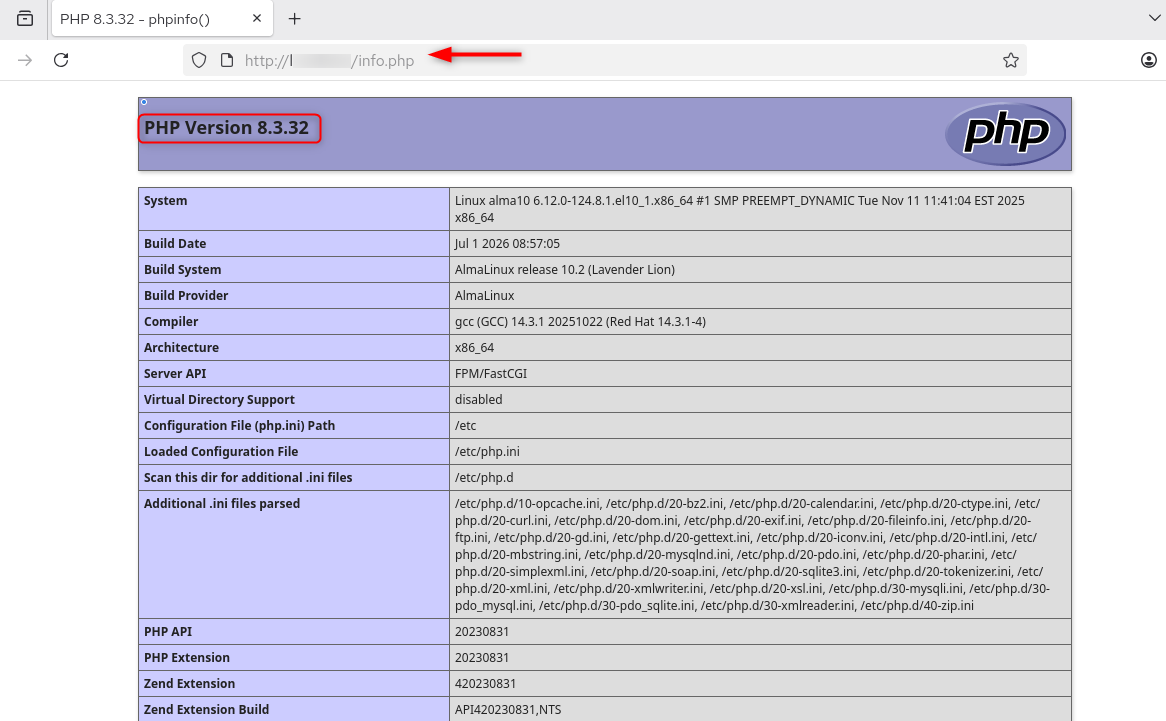The image size is (1166, 721).
Task: Select the disabled value cell
Action: [x=760, y=400]
